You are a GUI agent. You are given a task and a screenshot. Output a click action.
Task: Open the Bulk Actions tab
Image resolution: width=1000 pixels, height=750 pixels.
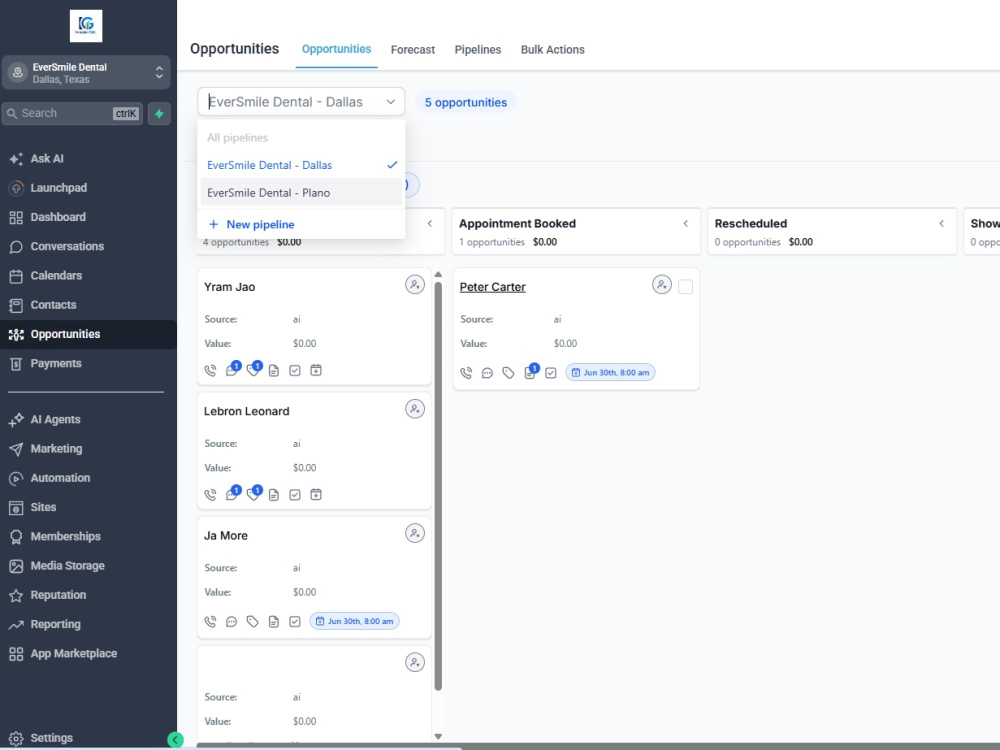(x=552, y=50)
